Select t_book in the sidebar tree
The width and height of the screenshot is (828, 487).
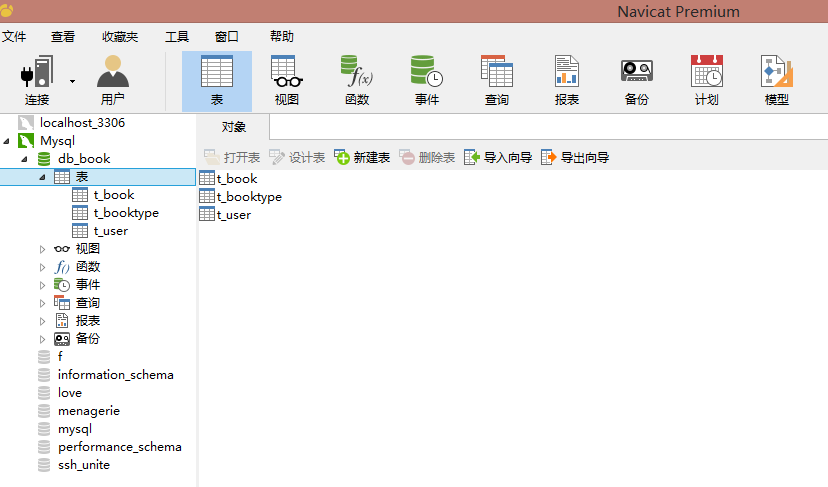[x=114, y=195]
